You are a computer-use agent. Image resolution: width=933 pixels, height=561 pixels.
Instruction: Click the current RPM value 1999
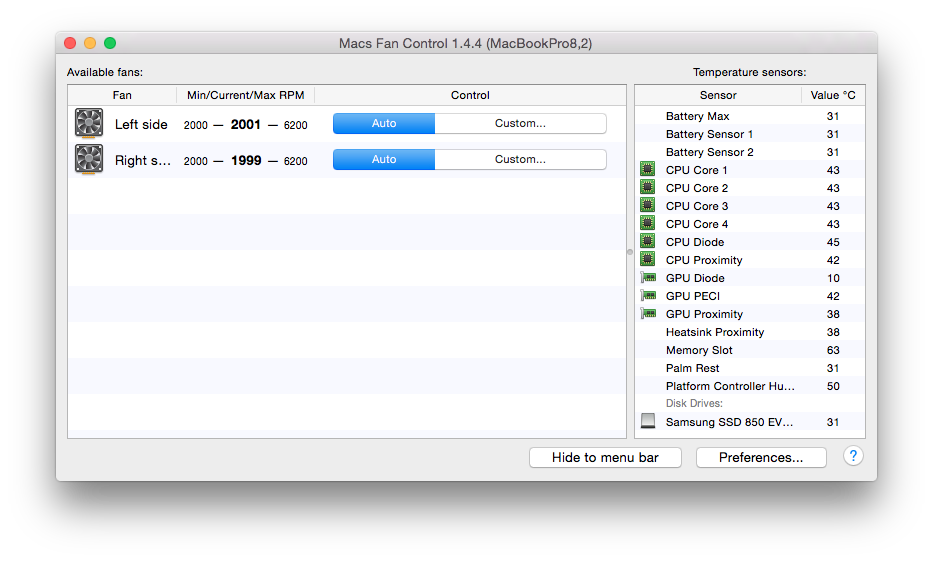point(246,161)
